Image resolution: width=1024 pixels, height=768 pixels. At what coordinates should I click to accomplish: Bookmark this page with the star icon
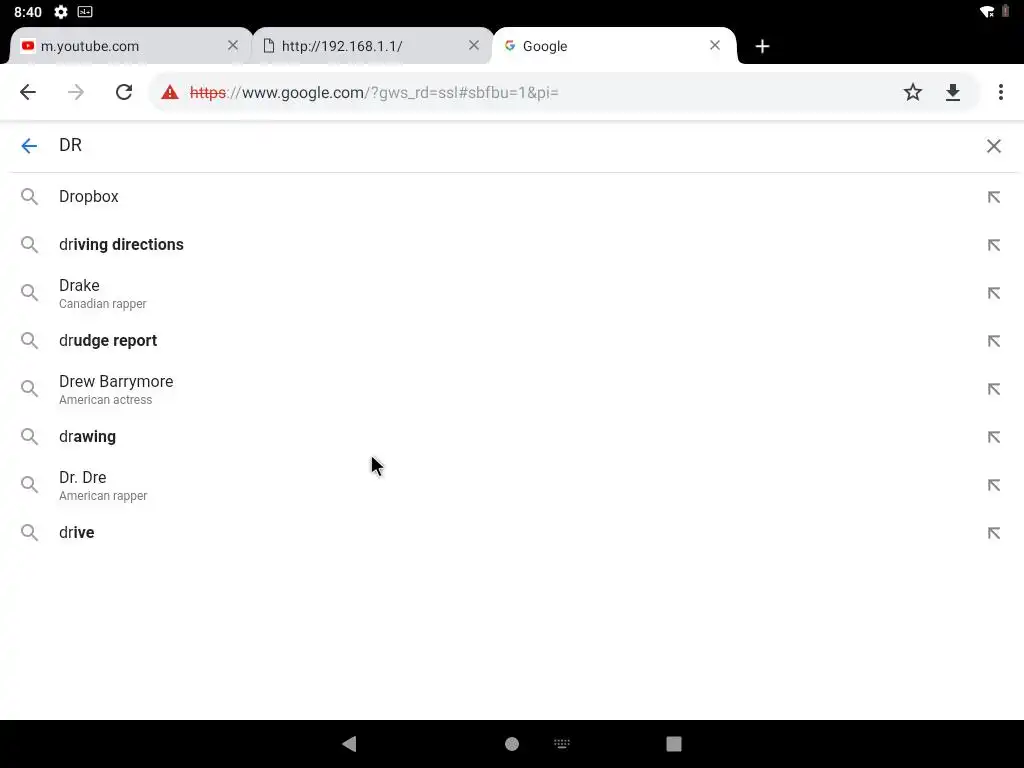tap(913, 92)
